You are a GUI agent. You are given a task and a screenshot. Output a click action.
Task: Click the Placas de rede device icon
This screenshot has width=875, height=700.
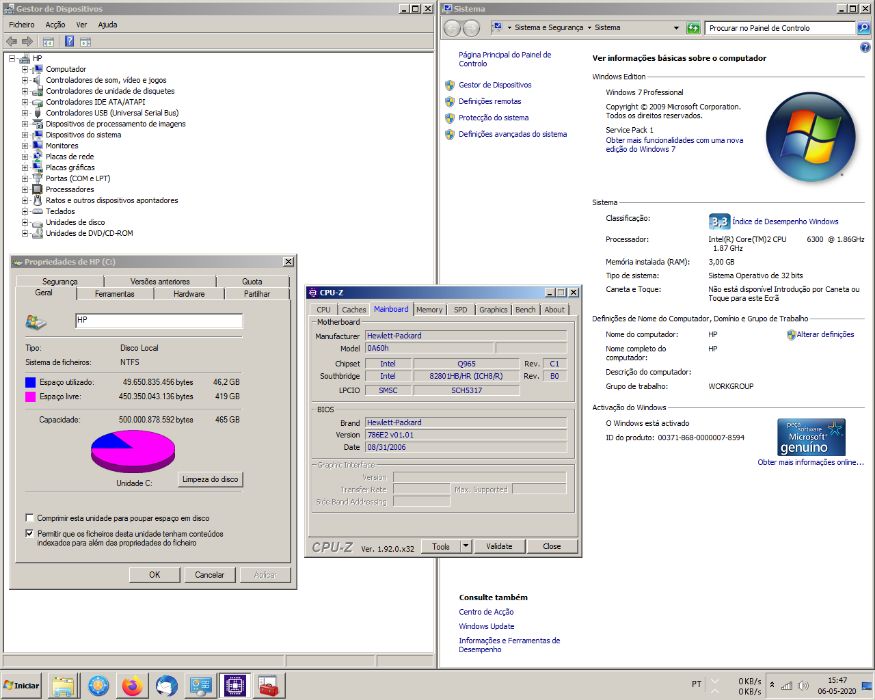click(x=37, y=156)
